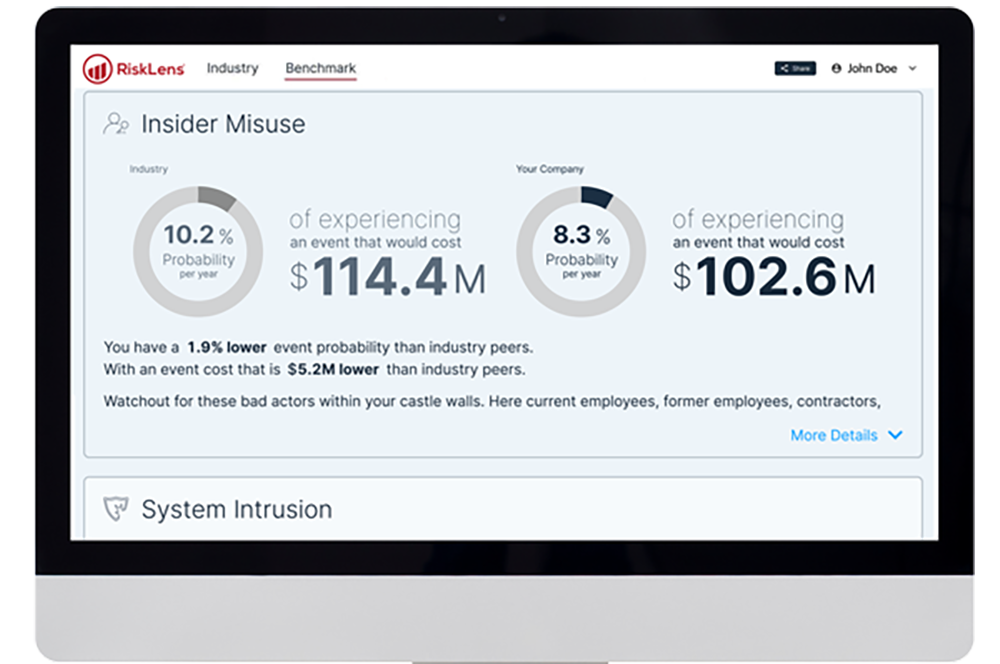Switch to the Industry tab
Viewport: 1000px width, 664px height.
pos(233,67)
